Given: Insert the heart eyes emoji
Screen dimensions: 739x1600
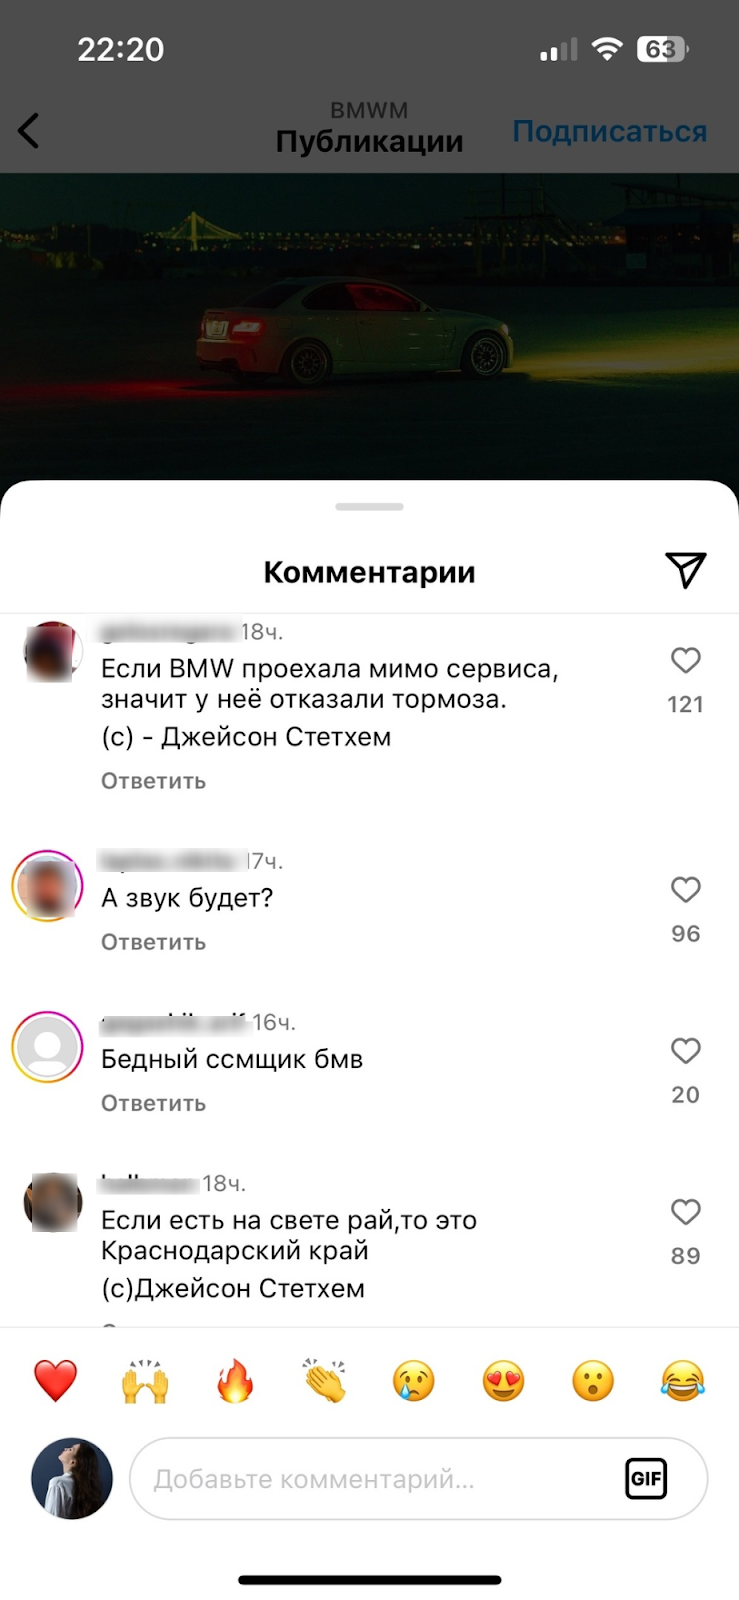Looking at the screenshot, I should (503, 1381).
